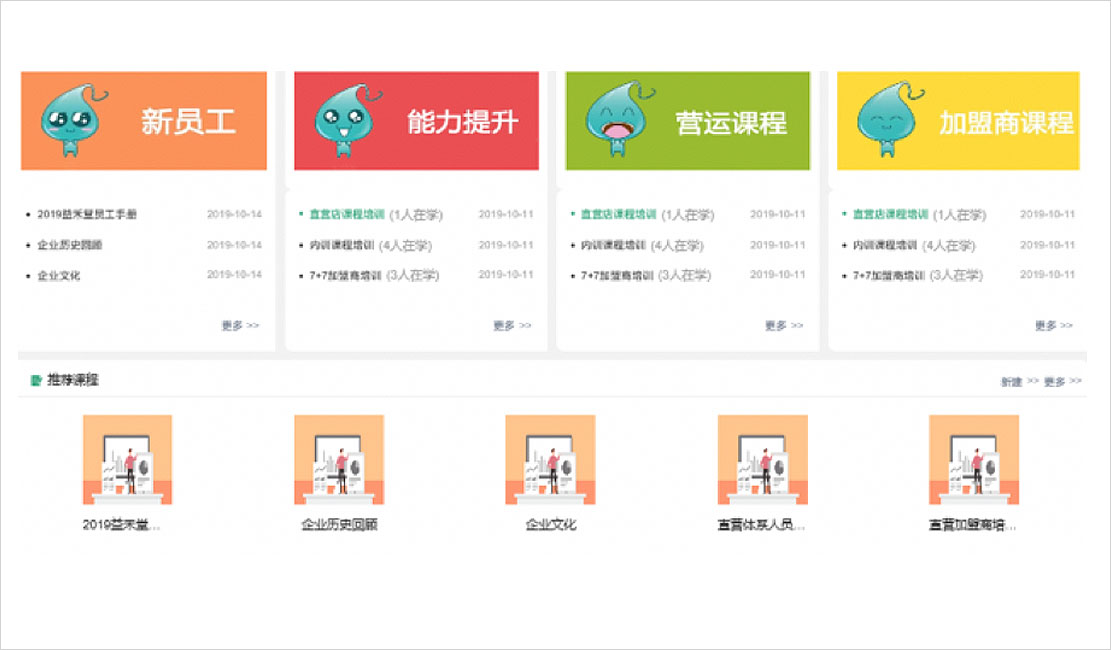Expand 更多 in the 能力提升 card
The height and width of the screenshot is (650, 1111).
(x=512, y=325)
